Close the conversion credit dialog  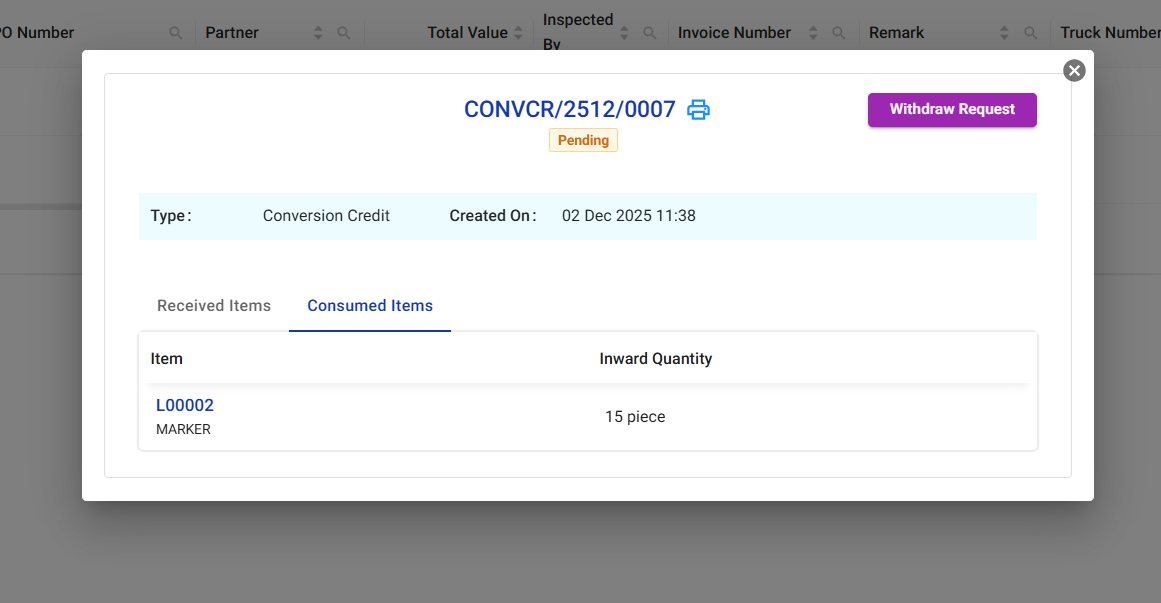tap(1074, 70)
